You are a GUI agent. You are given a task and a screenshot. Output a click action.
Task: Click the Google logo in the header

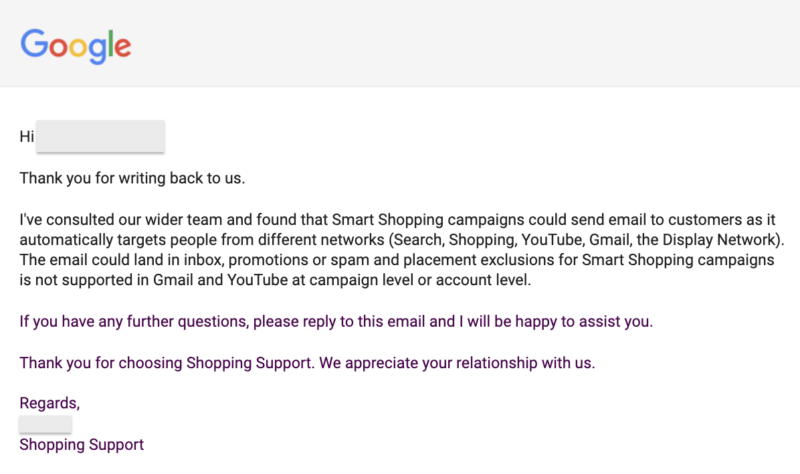76,45
